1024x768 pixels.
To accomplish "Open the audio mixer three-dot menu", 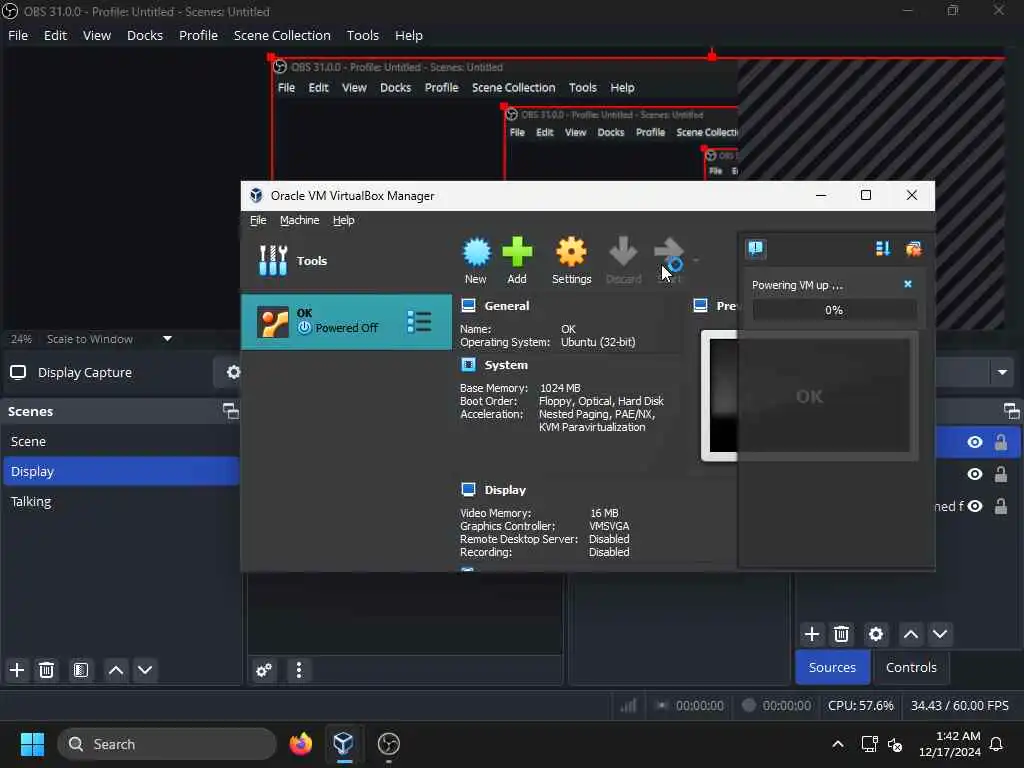I will coord(299,670).
